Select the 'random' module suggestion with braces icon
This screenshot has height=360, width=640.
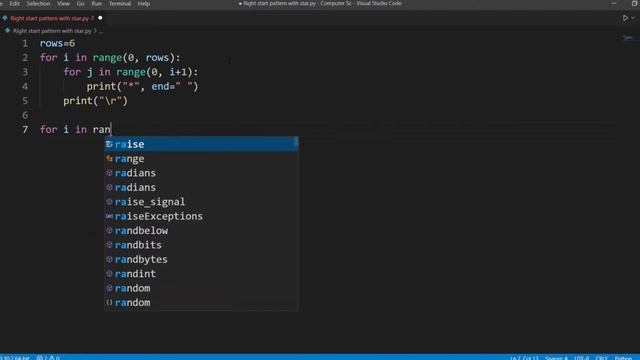pos(201,302)
